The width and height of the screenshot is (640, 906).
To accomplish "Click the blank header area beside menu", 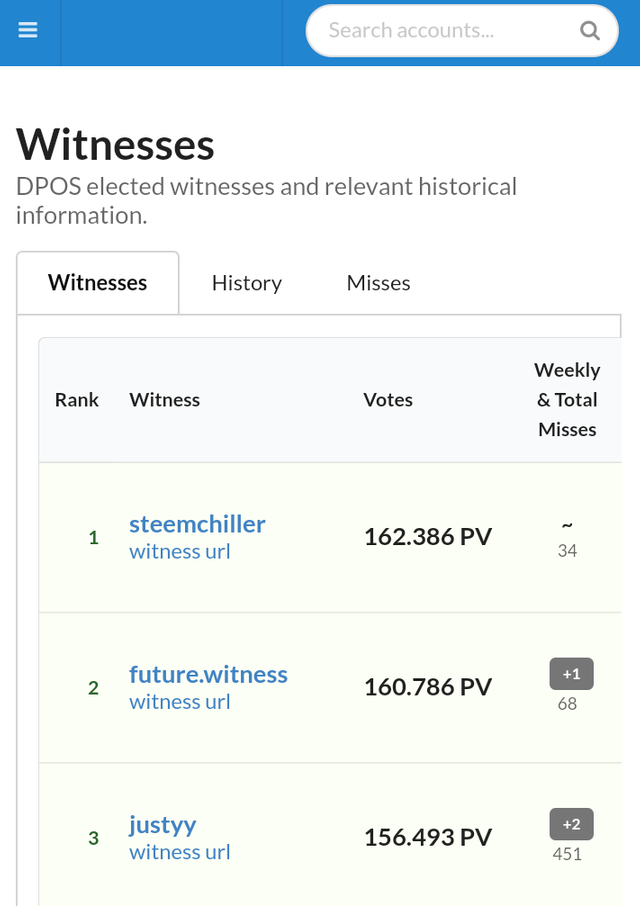I will pos(172,32).
